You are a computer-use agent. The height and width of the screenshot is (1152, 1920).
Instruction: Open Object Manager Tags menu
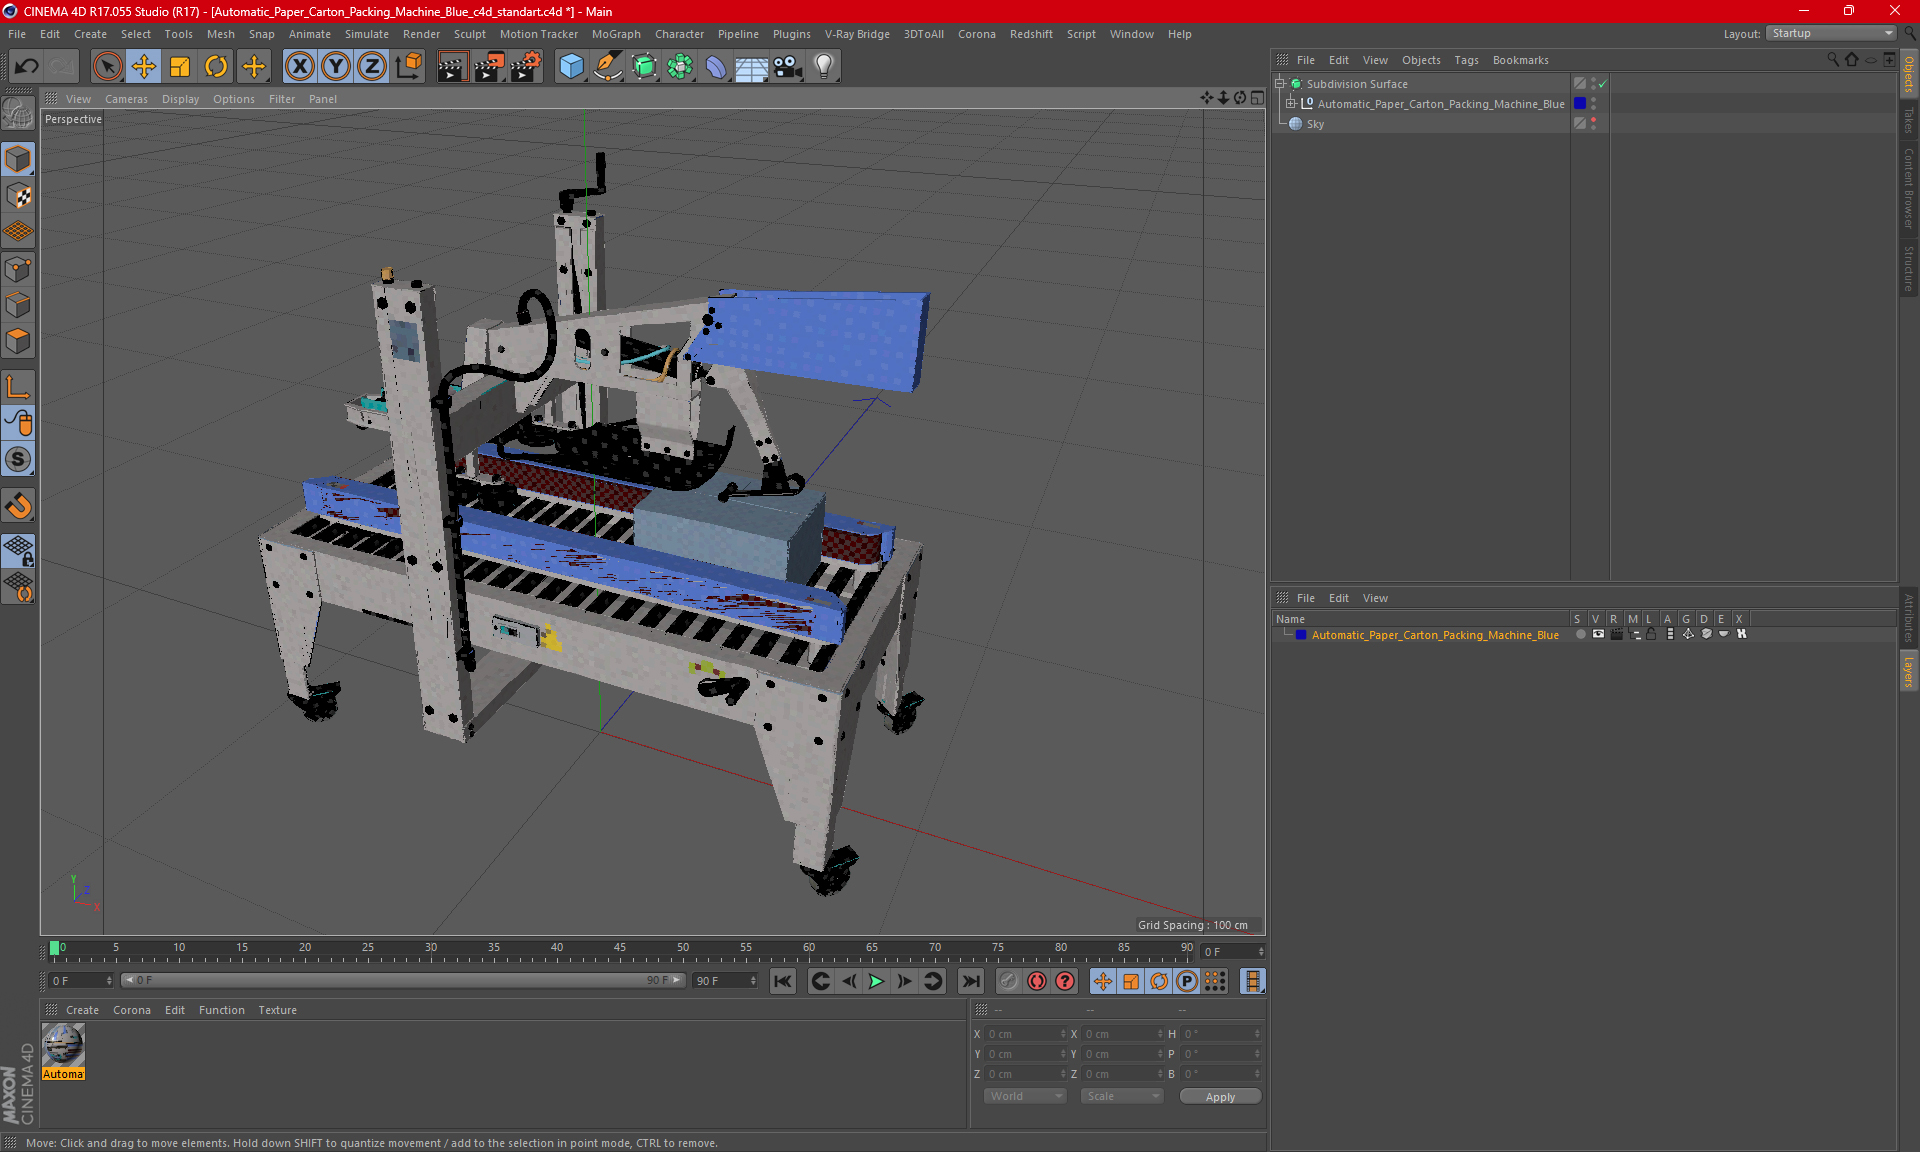pos(1466,60)
